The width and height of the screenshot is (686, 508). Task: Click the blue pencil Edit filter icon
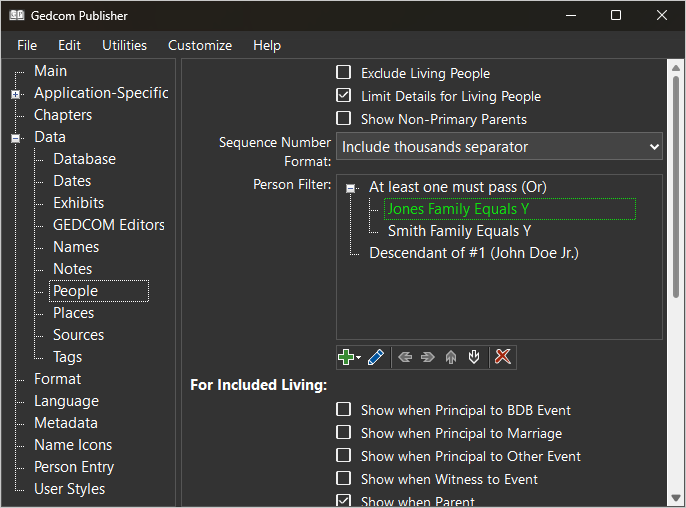tap(376, 357)
